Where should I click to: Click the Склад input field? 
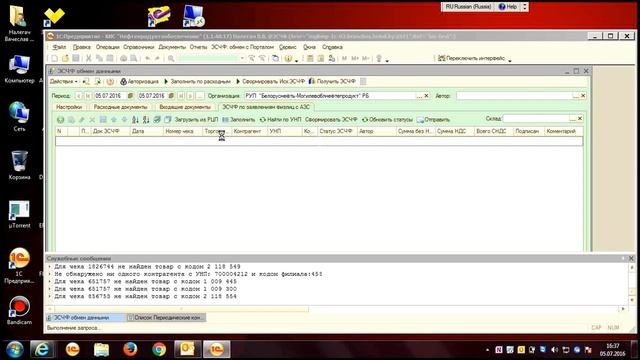pos(536,119)
